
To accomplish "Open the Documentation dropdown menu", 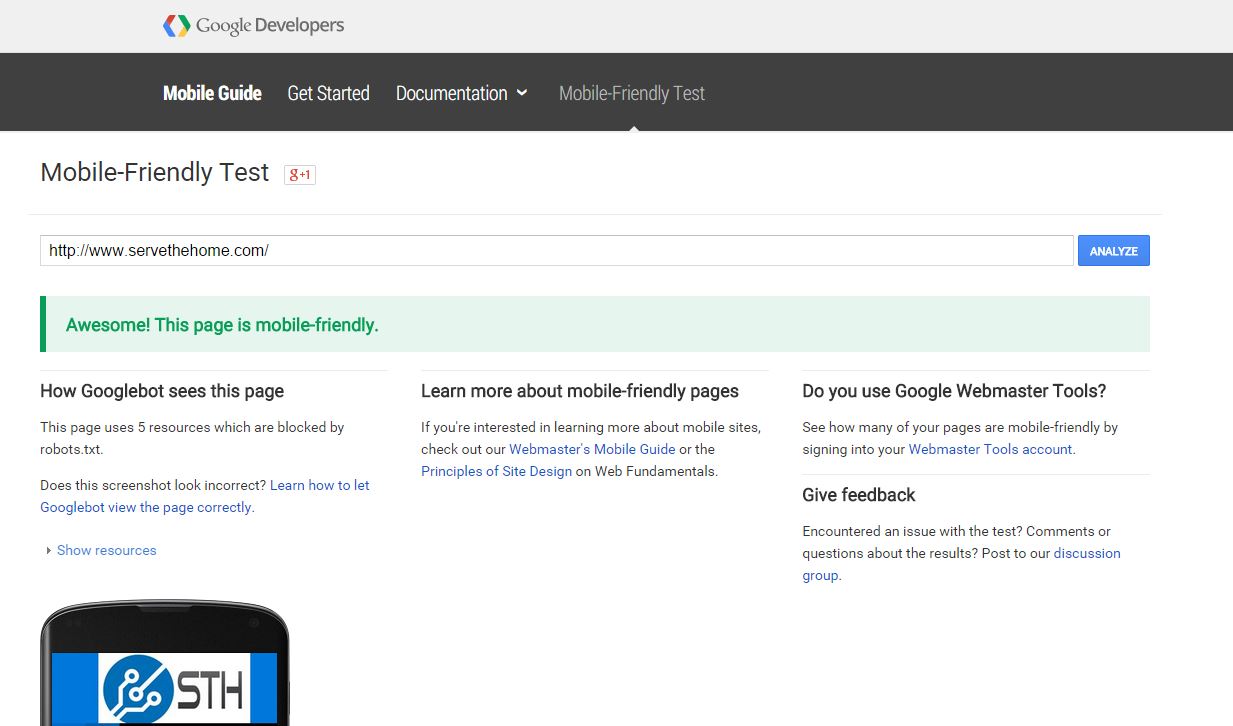I will [461, 93].
